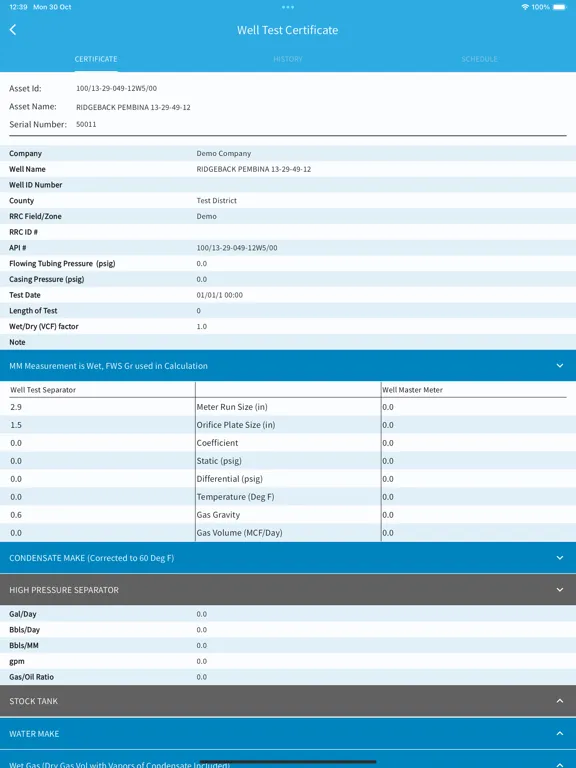Screen dimensions: 576x768
Task: Select the Bbls/MM value 0.0
Action: [x=202, y=645]
